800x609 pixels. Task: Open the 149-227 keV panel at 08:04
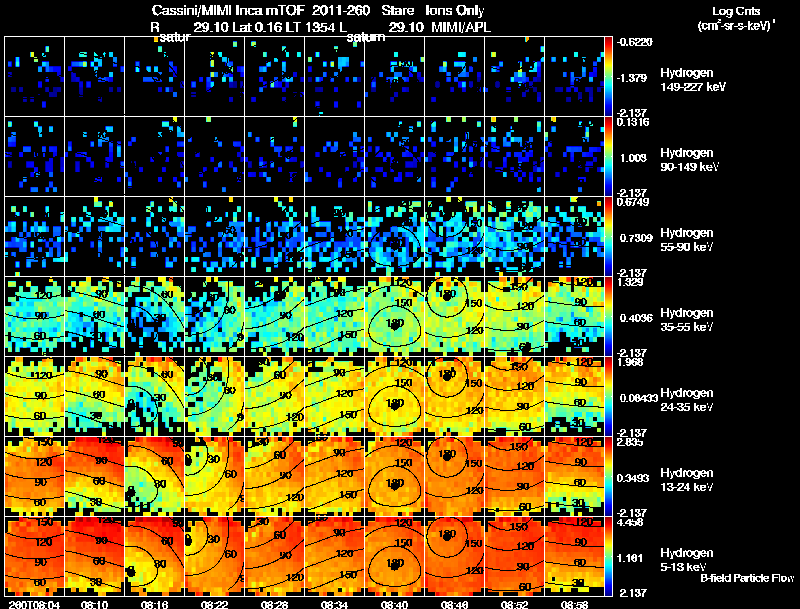(x=35, y=77)
